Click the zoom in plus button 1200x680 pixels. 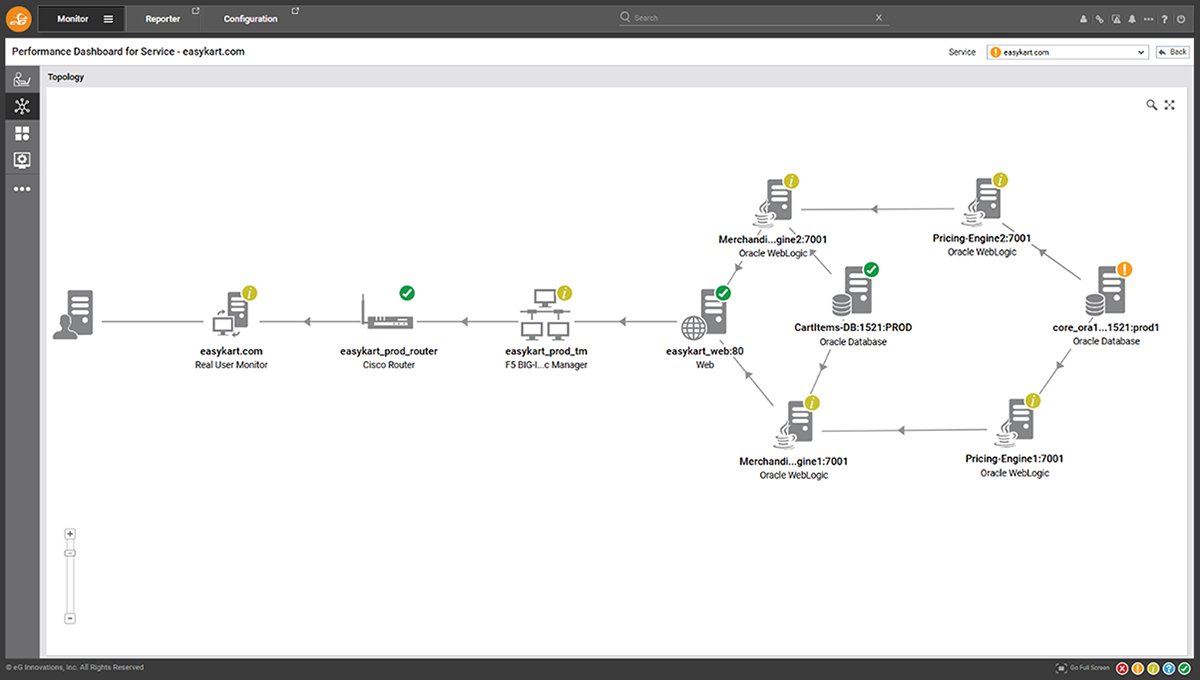[70, 534]
